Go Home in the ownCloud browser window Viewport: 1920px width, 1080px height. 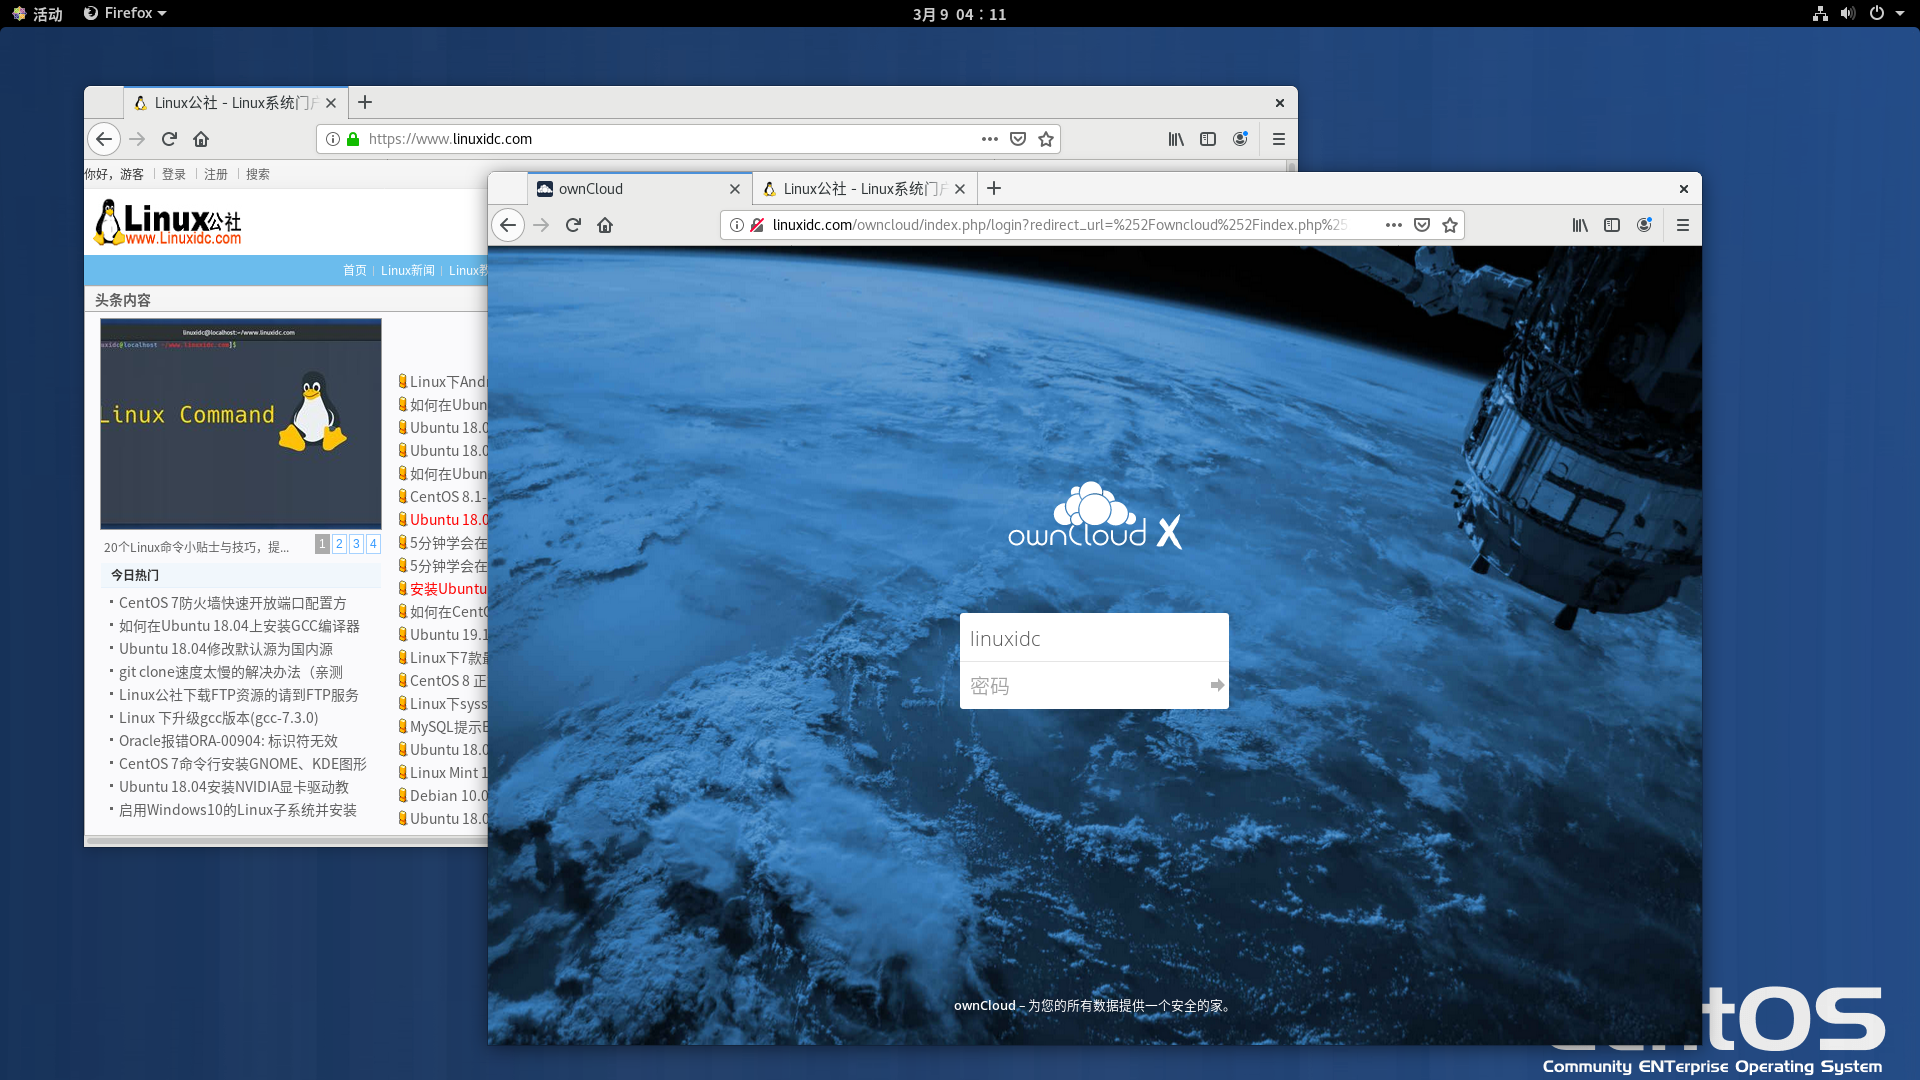pos(605,225)
